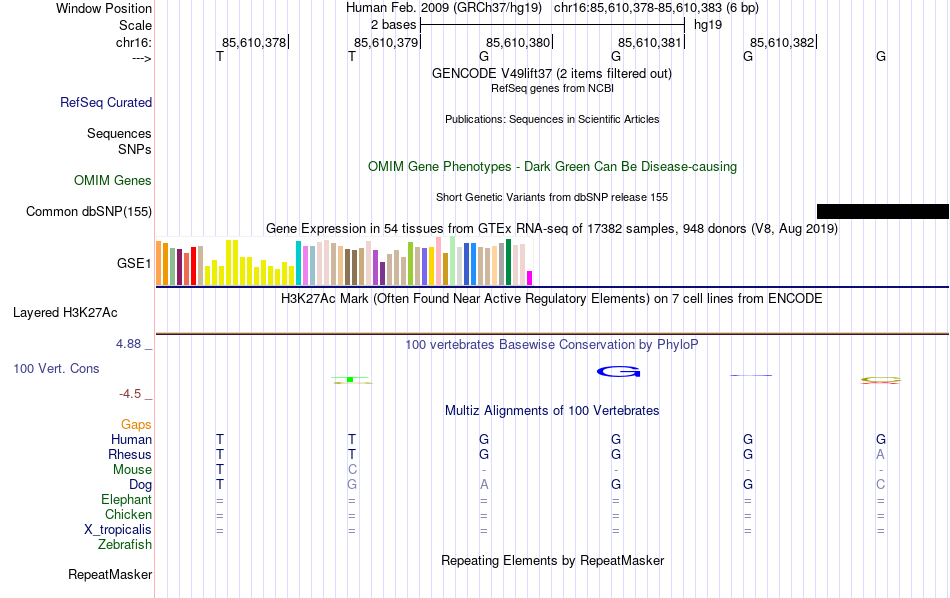This screenshot has width=950, height=598.
Task: Click the RefSeq Curated track label
Action: point(105,102)
